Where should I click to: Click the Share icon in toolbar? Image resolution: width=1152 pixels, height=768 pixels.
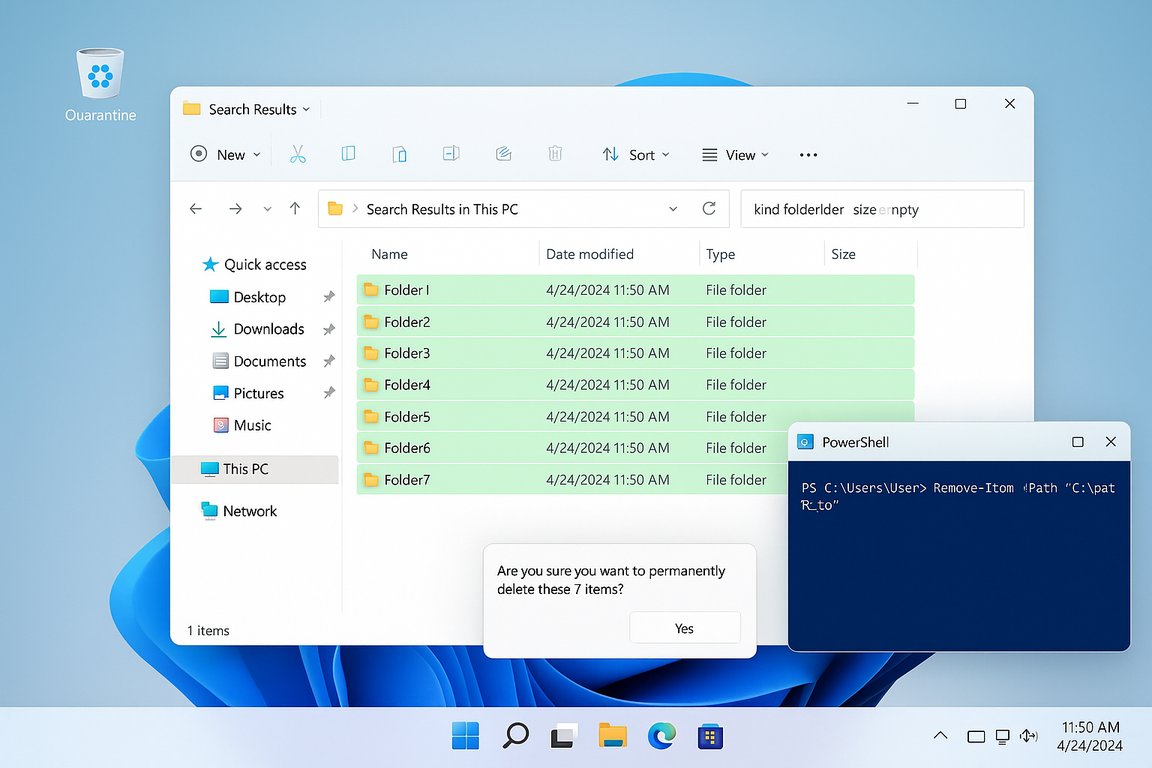point(503,154)
